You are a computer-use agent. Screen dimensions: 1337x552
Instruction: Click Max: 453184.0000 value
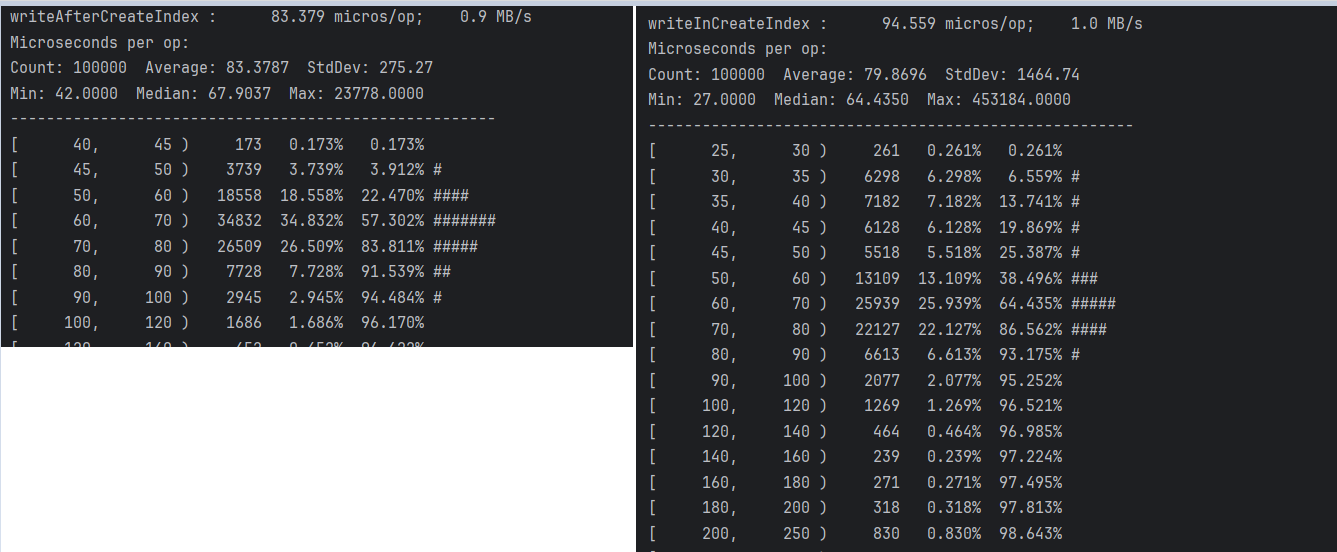click(x=999, y=100)
